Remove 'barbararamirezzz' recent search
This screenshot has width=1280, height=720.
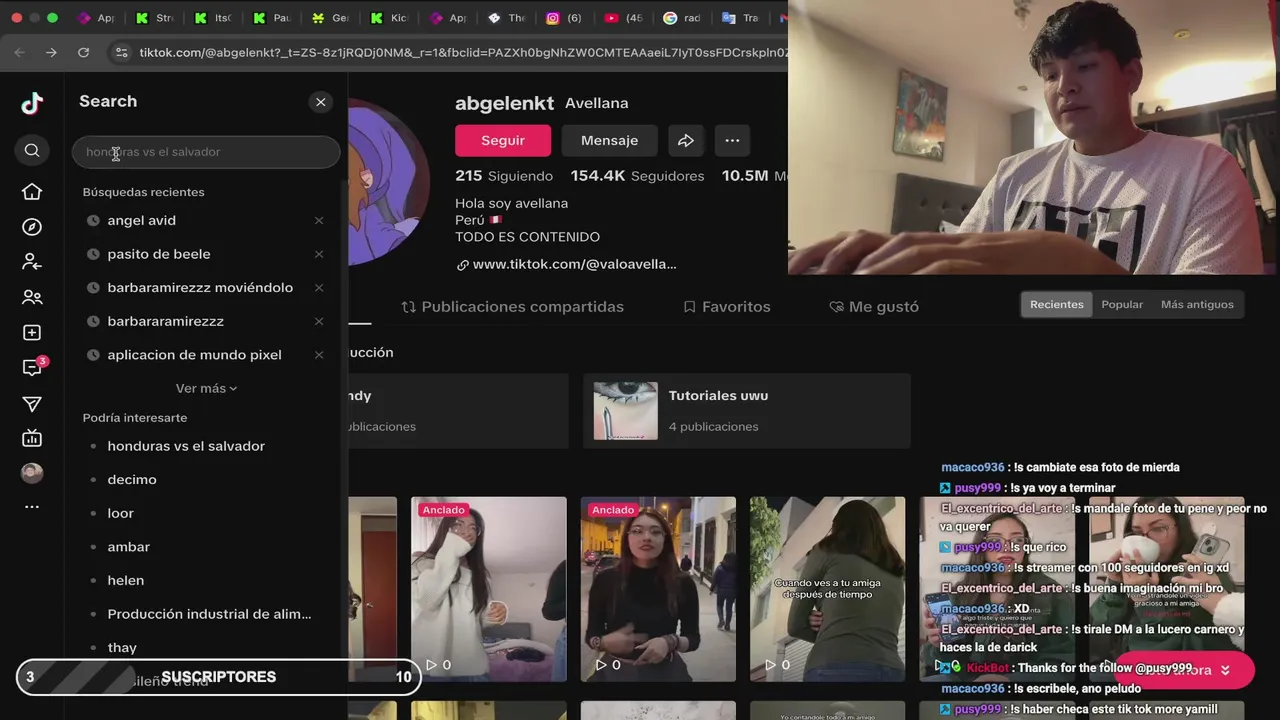[319, 321]
